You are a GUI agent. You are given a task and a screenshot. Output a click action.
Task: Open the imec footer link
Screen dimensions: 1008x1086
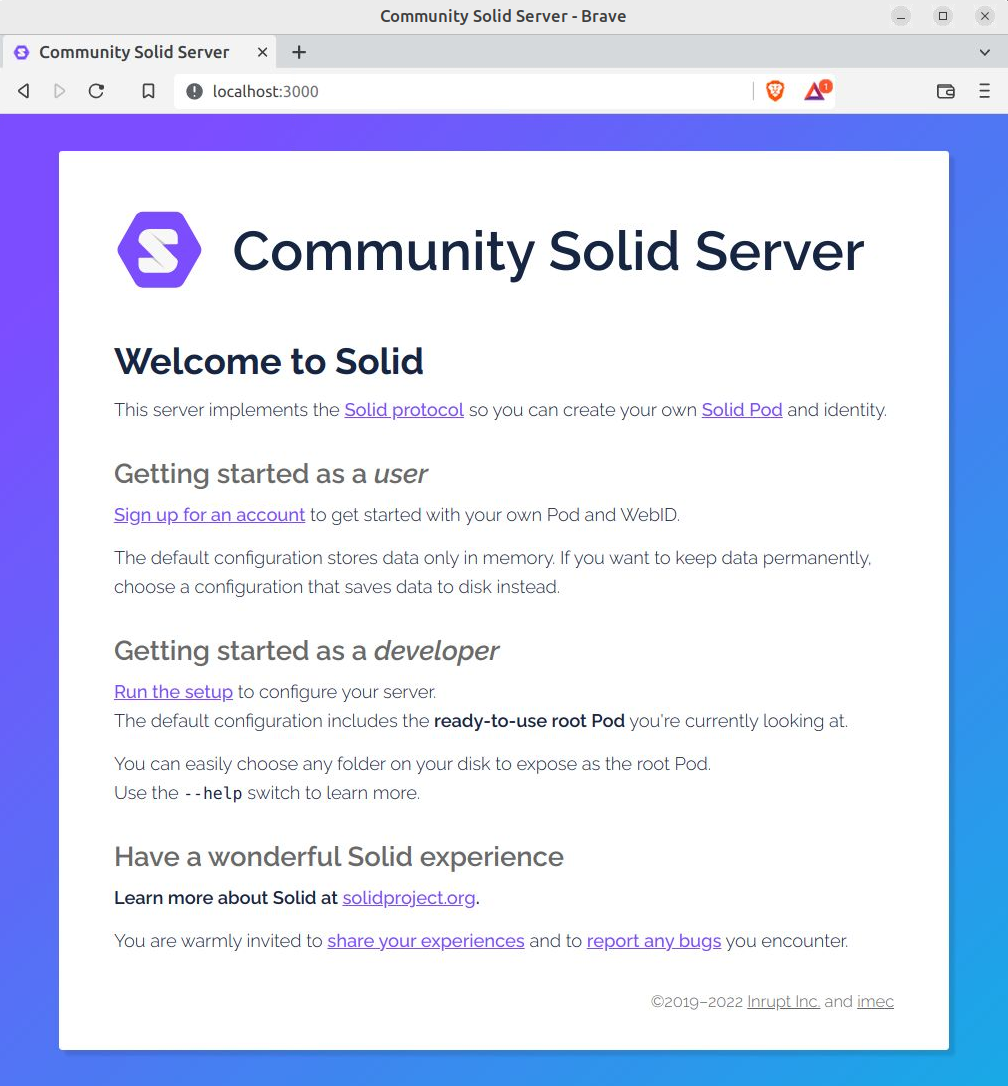[875, 1002]
